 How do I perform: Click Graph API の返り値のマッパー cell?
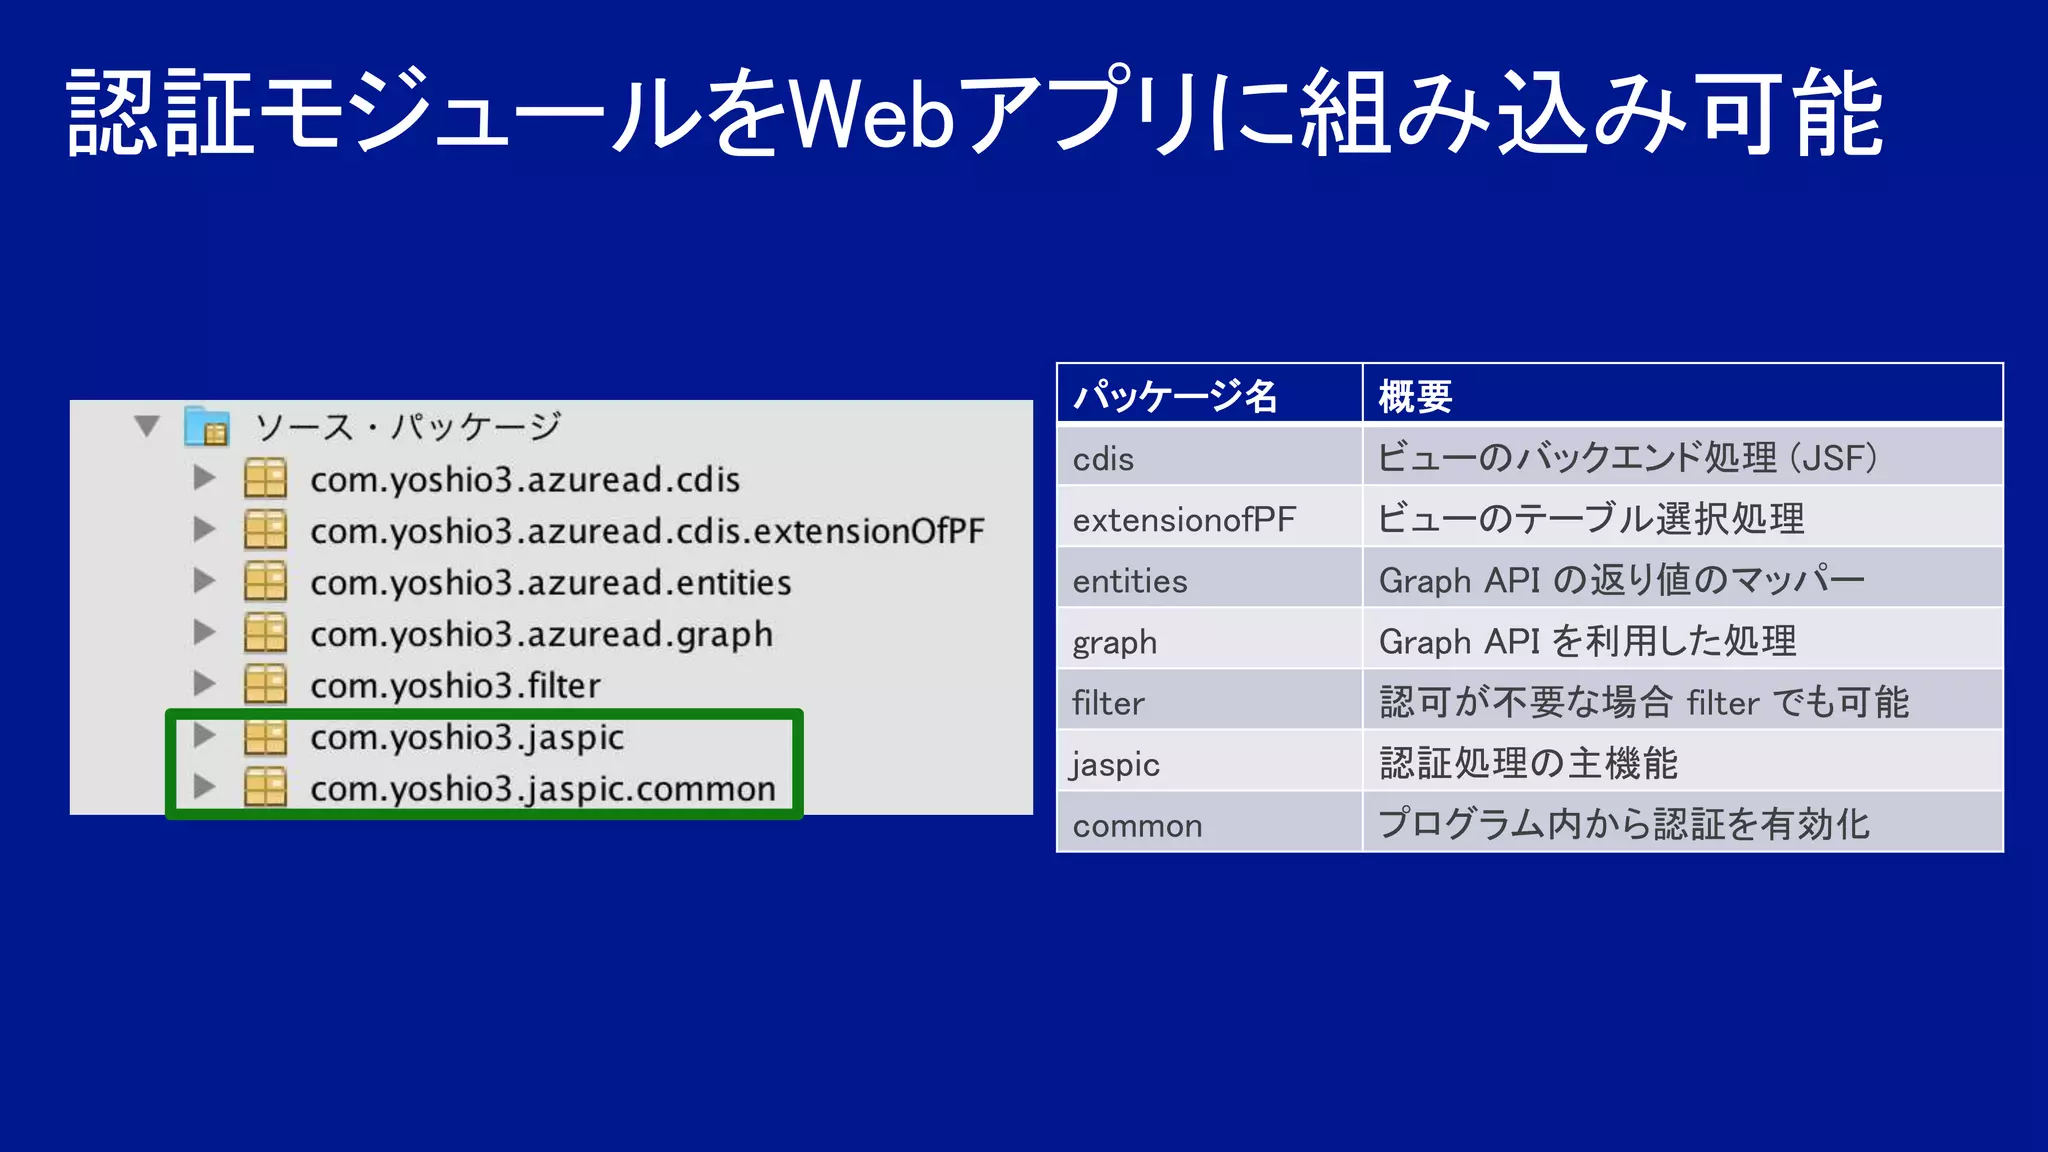(1683, 579)
